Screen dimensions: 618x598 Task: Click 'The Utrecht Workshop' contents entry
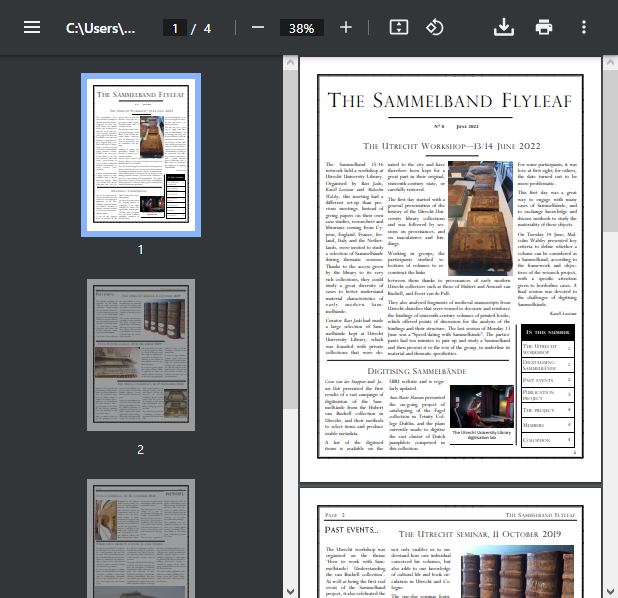coord(547,349)
